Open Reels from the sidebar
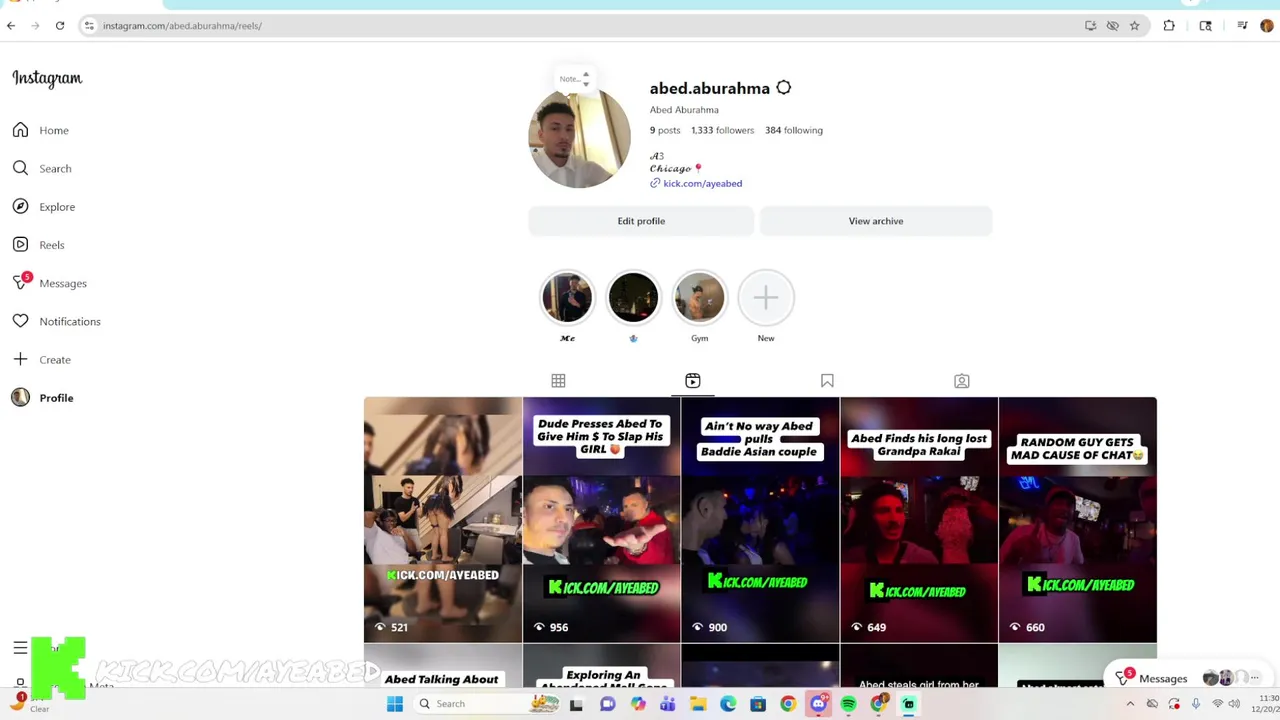The image size is (1280, 720). click(x=38, y=245)
